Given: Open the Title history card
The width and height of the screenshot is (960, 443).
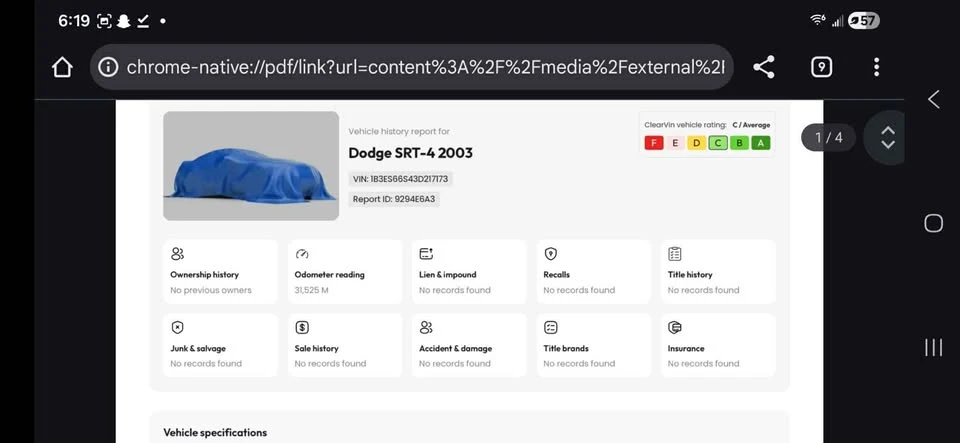Looking at the screenshot, I should [718, 272].
